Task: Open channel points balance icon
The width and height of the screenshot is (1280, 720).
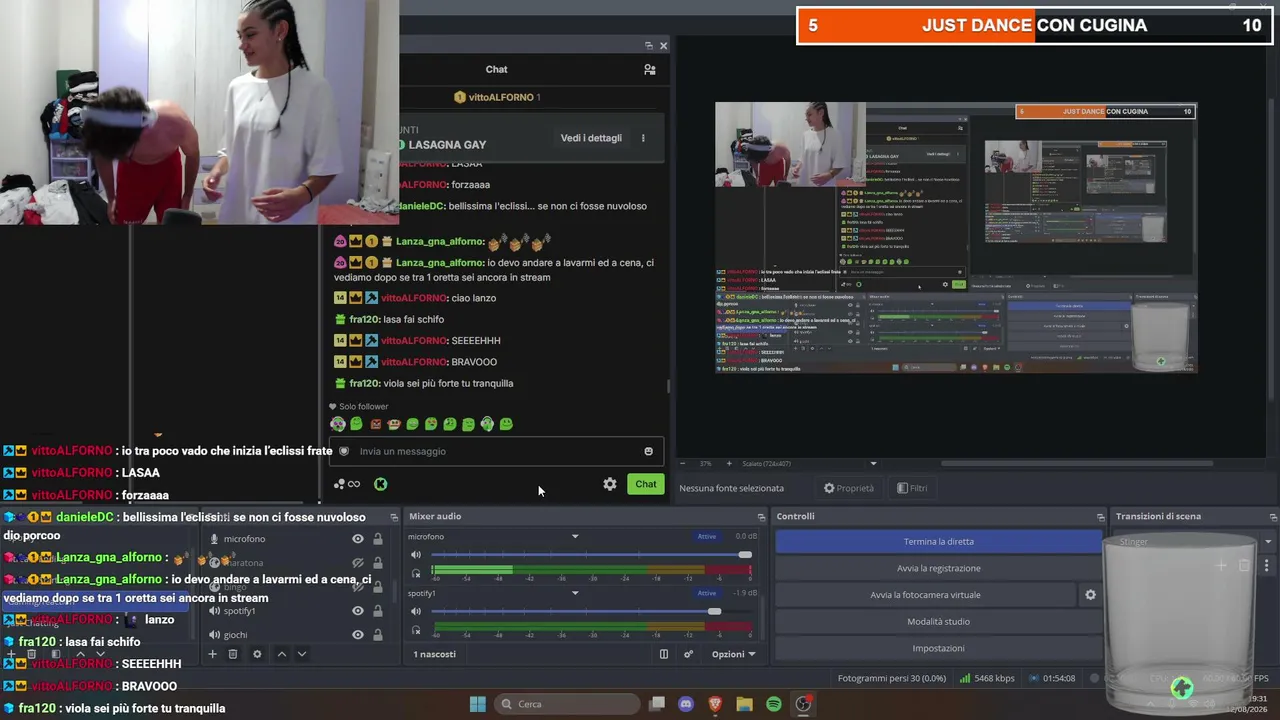Action: point(346,484)
